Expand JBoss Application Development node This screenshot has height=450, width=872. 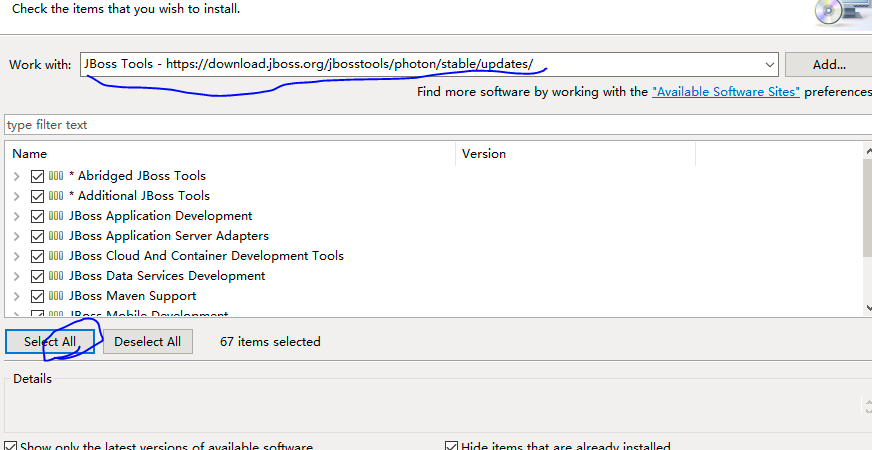click(17, 216)
